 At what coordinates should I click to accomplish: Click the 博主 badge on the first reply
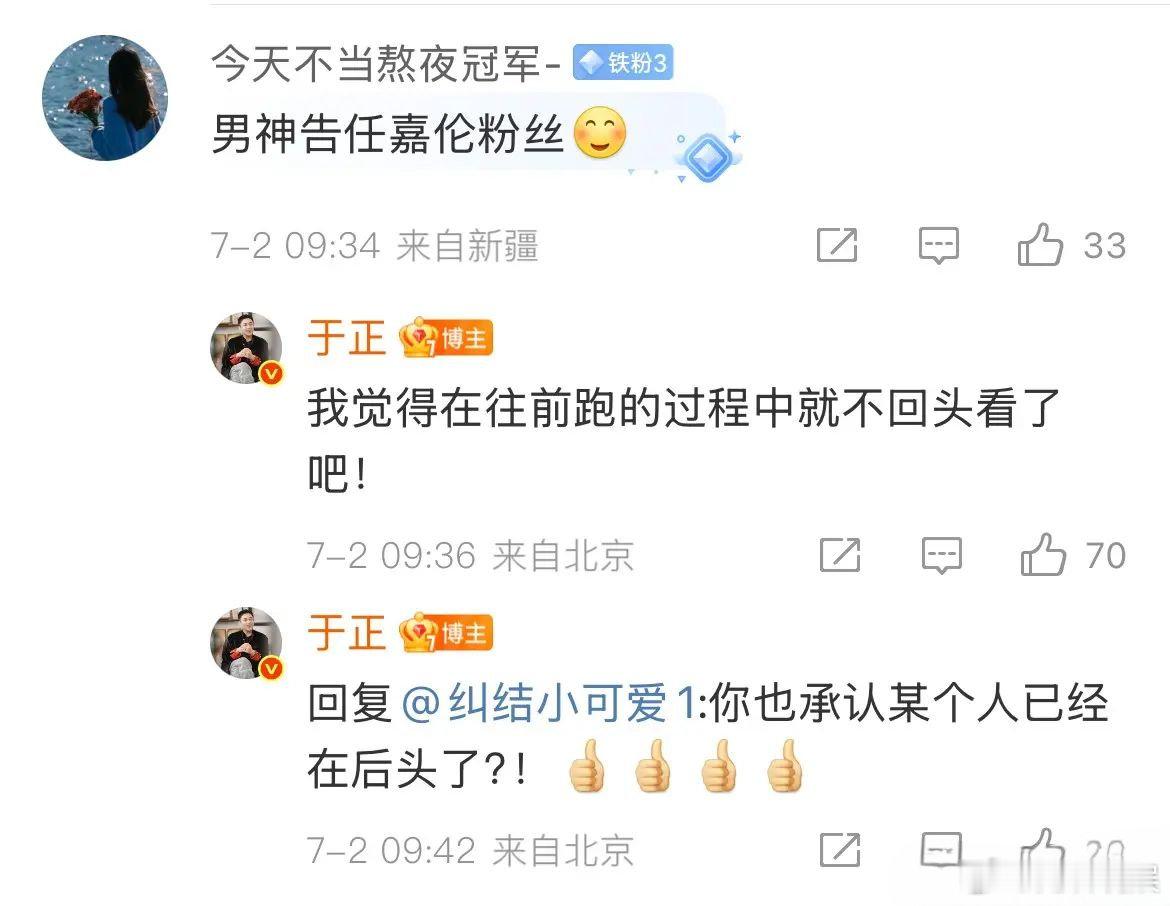point(445,339)
